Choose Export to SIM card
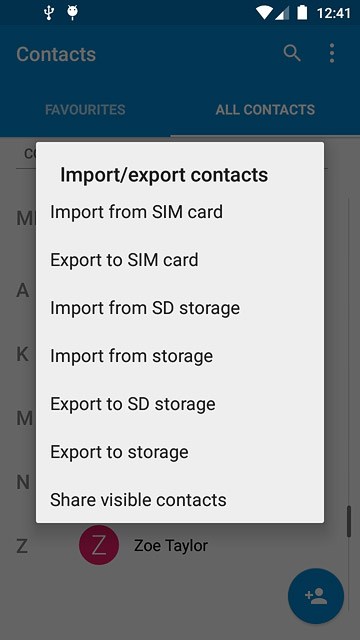 tap(180, 260)
